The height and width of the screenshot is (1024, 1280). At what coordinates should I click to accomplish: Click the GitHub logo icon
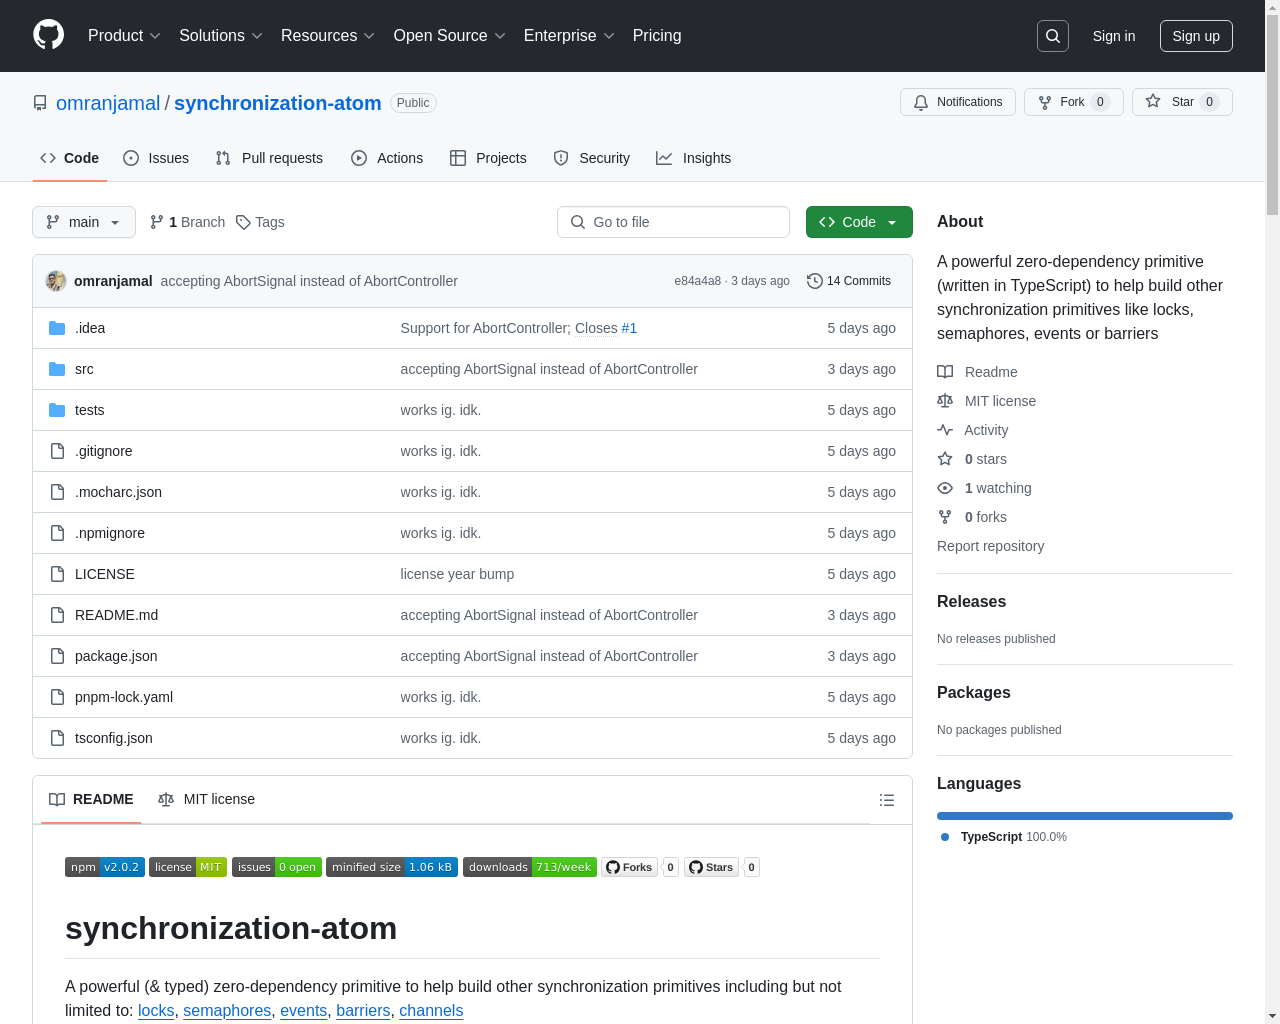[48, 35]
